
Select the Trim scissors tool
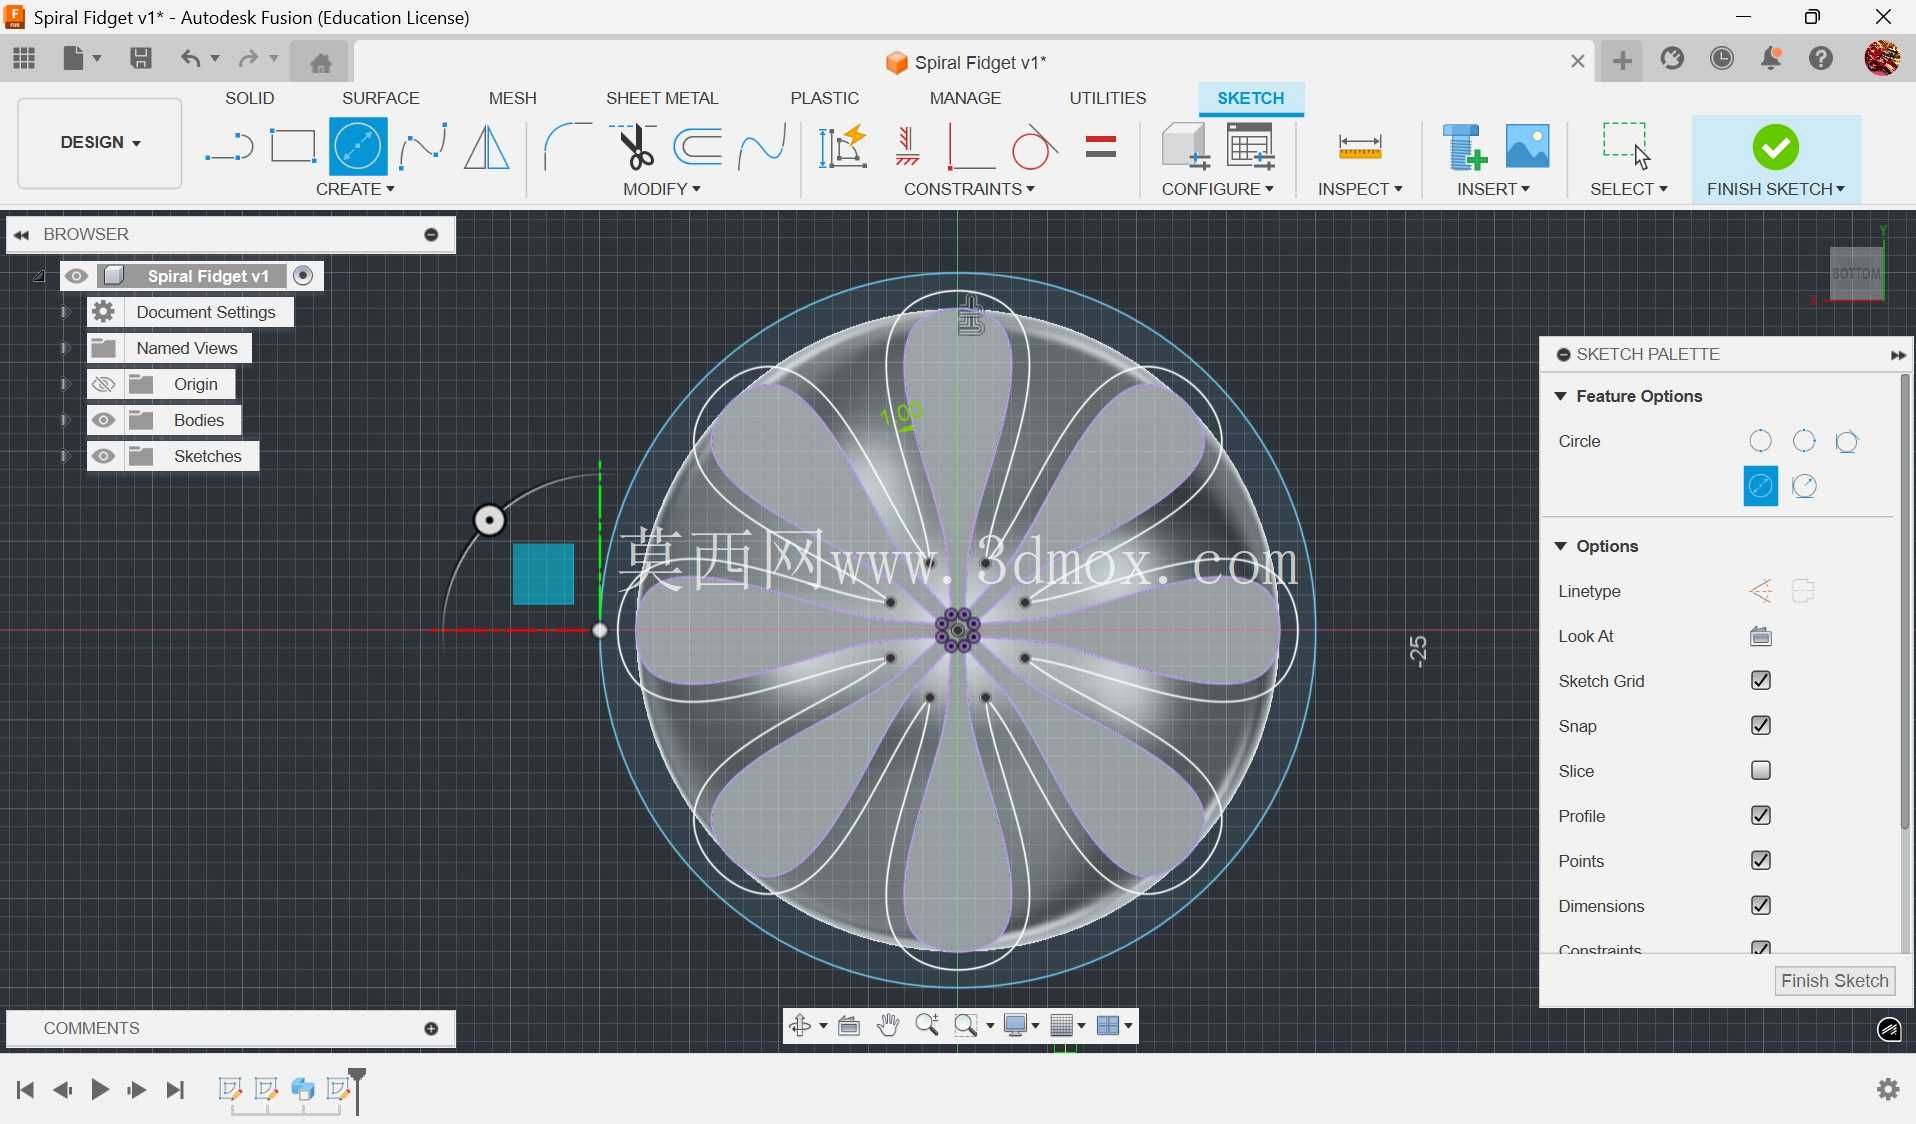click(x=634, y=147)
